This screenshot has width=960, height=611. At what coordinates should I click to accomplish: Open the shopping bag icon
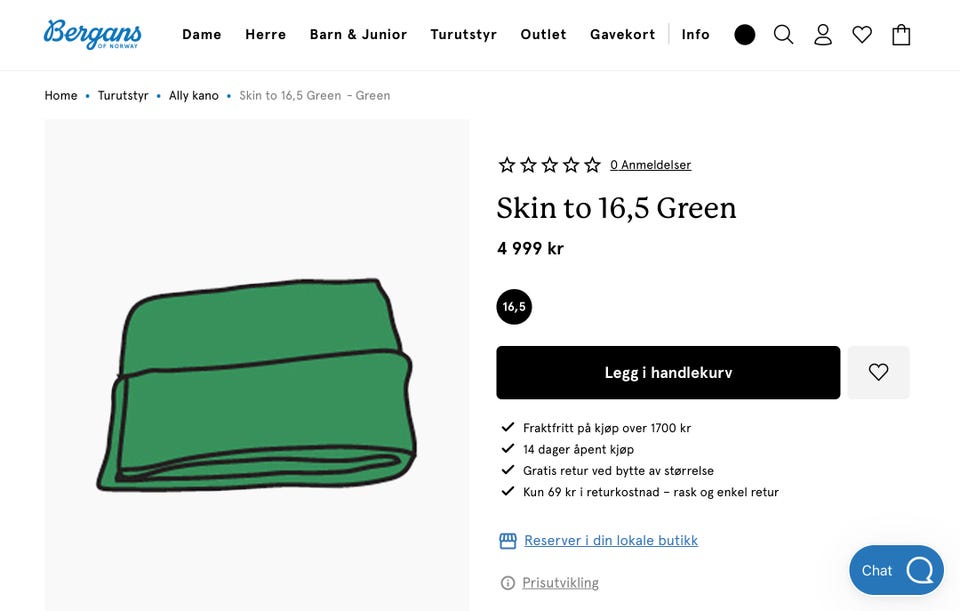(901, 35)
